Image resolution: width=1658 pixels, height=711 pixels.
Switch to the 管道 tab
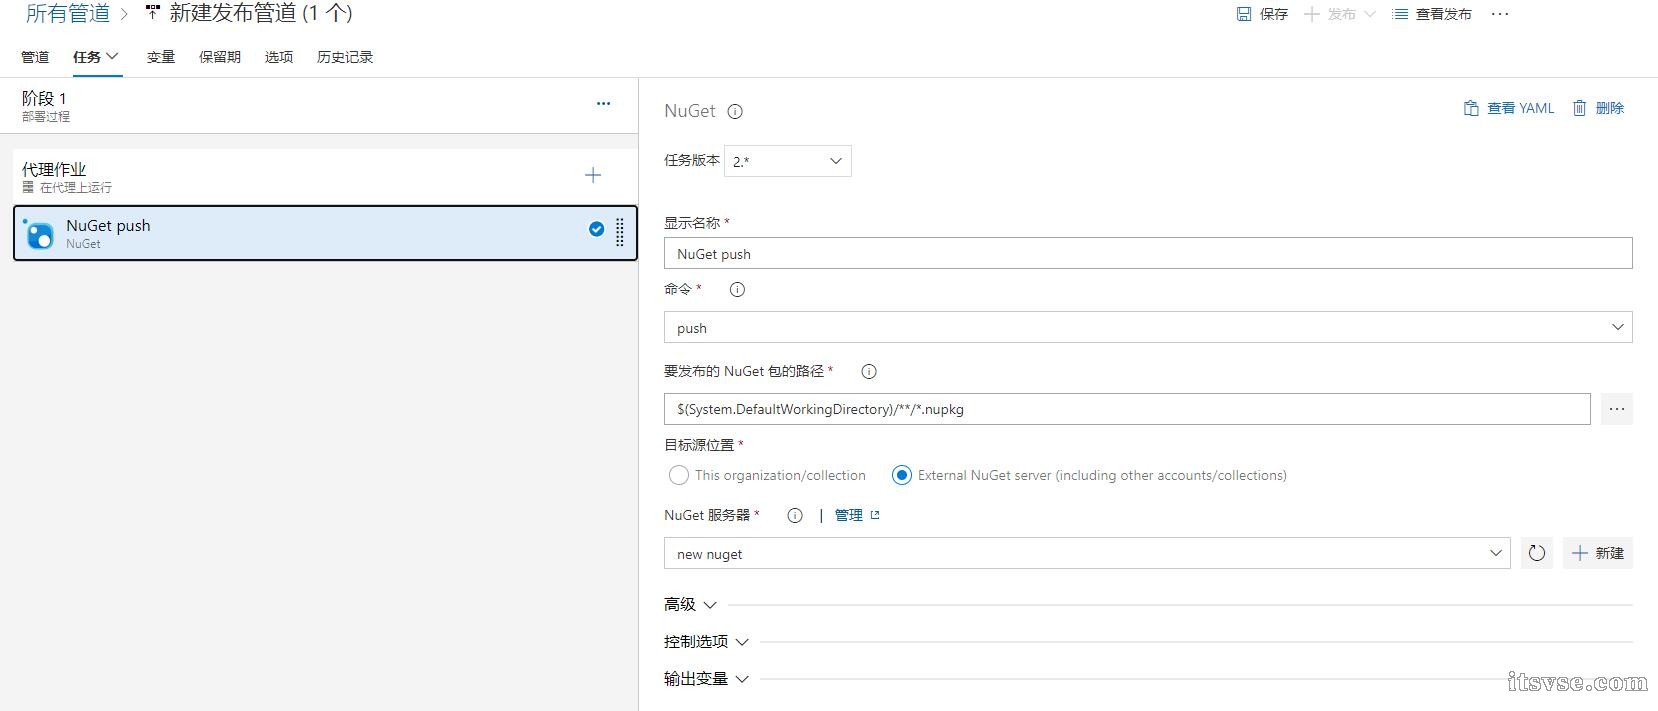pyautogui.click(x=35, y=57)
